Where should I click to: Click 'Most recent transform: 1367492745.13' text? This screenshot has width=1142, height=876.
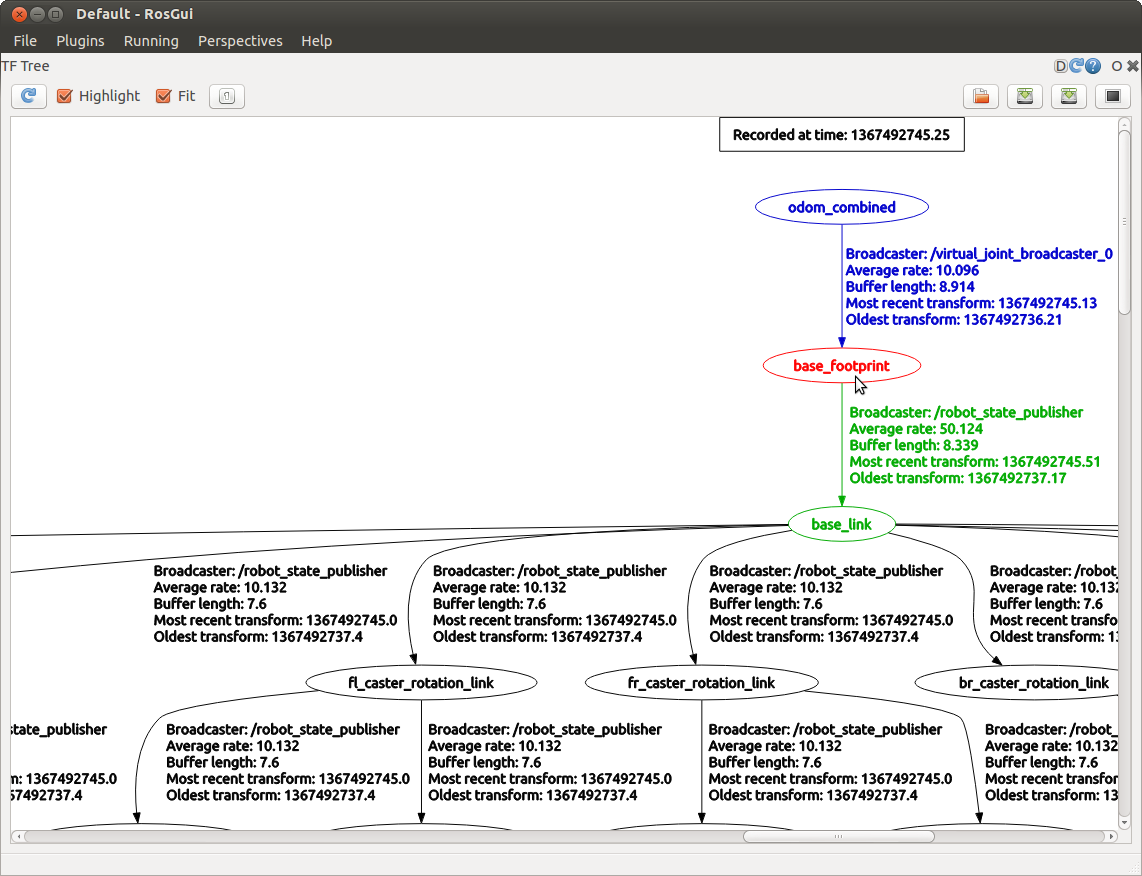point(971,303)
